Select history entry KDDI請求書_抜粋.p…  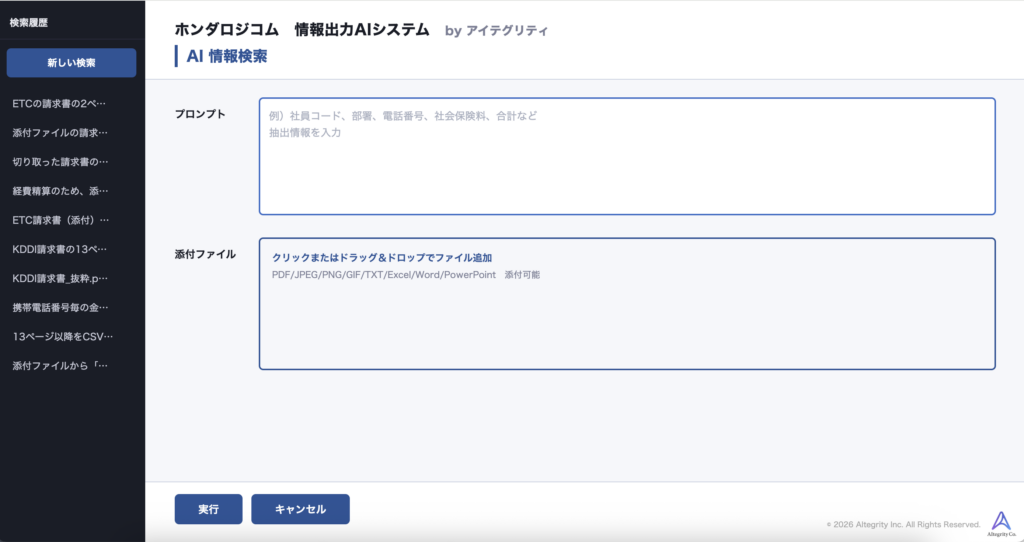click(60, 278)
